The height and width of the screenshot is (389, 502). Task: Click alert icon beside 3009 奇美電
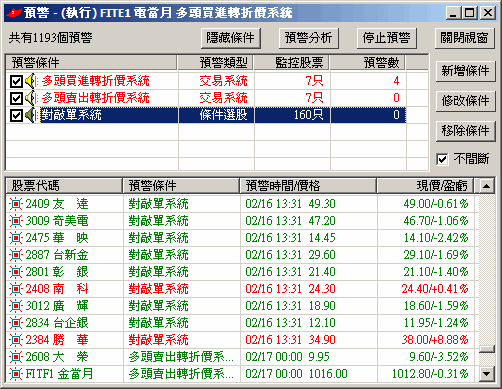16,221
